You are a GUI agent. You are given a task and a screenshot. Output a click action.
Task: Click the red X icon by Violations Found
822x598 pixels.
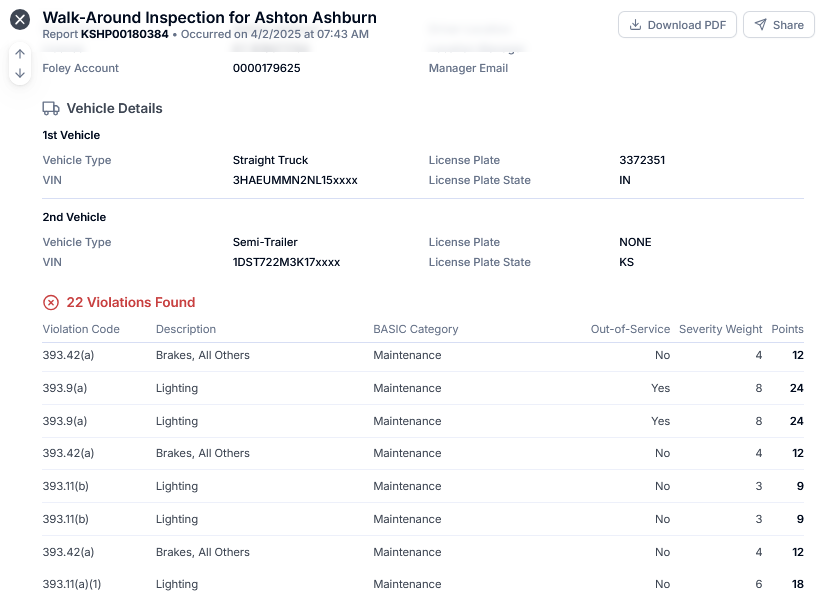[51, 303]
